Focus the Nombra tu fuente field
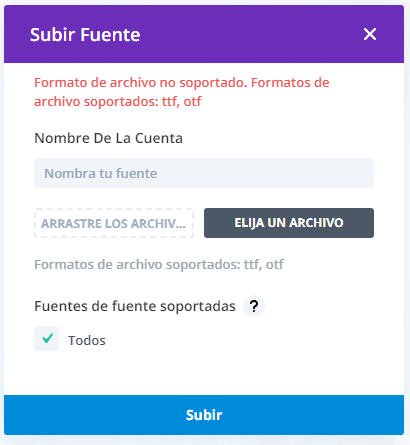The width and height of the screenshot is (410, 445). click(204, 173)
